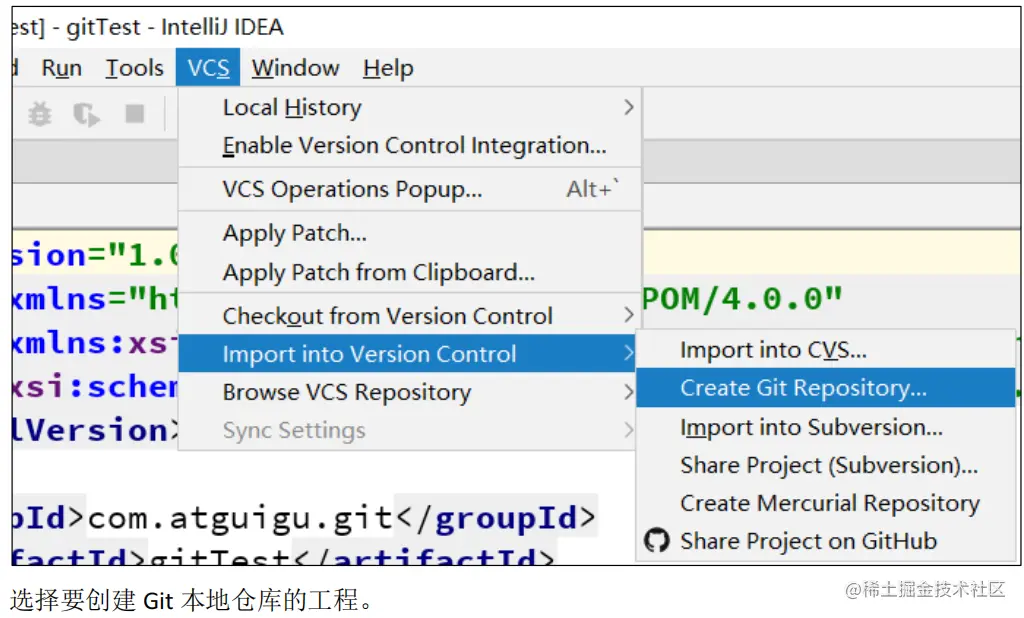Select Share Project on GitHub
The image size is (1024, 618).
tap(825, 541)
